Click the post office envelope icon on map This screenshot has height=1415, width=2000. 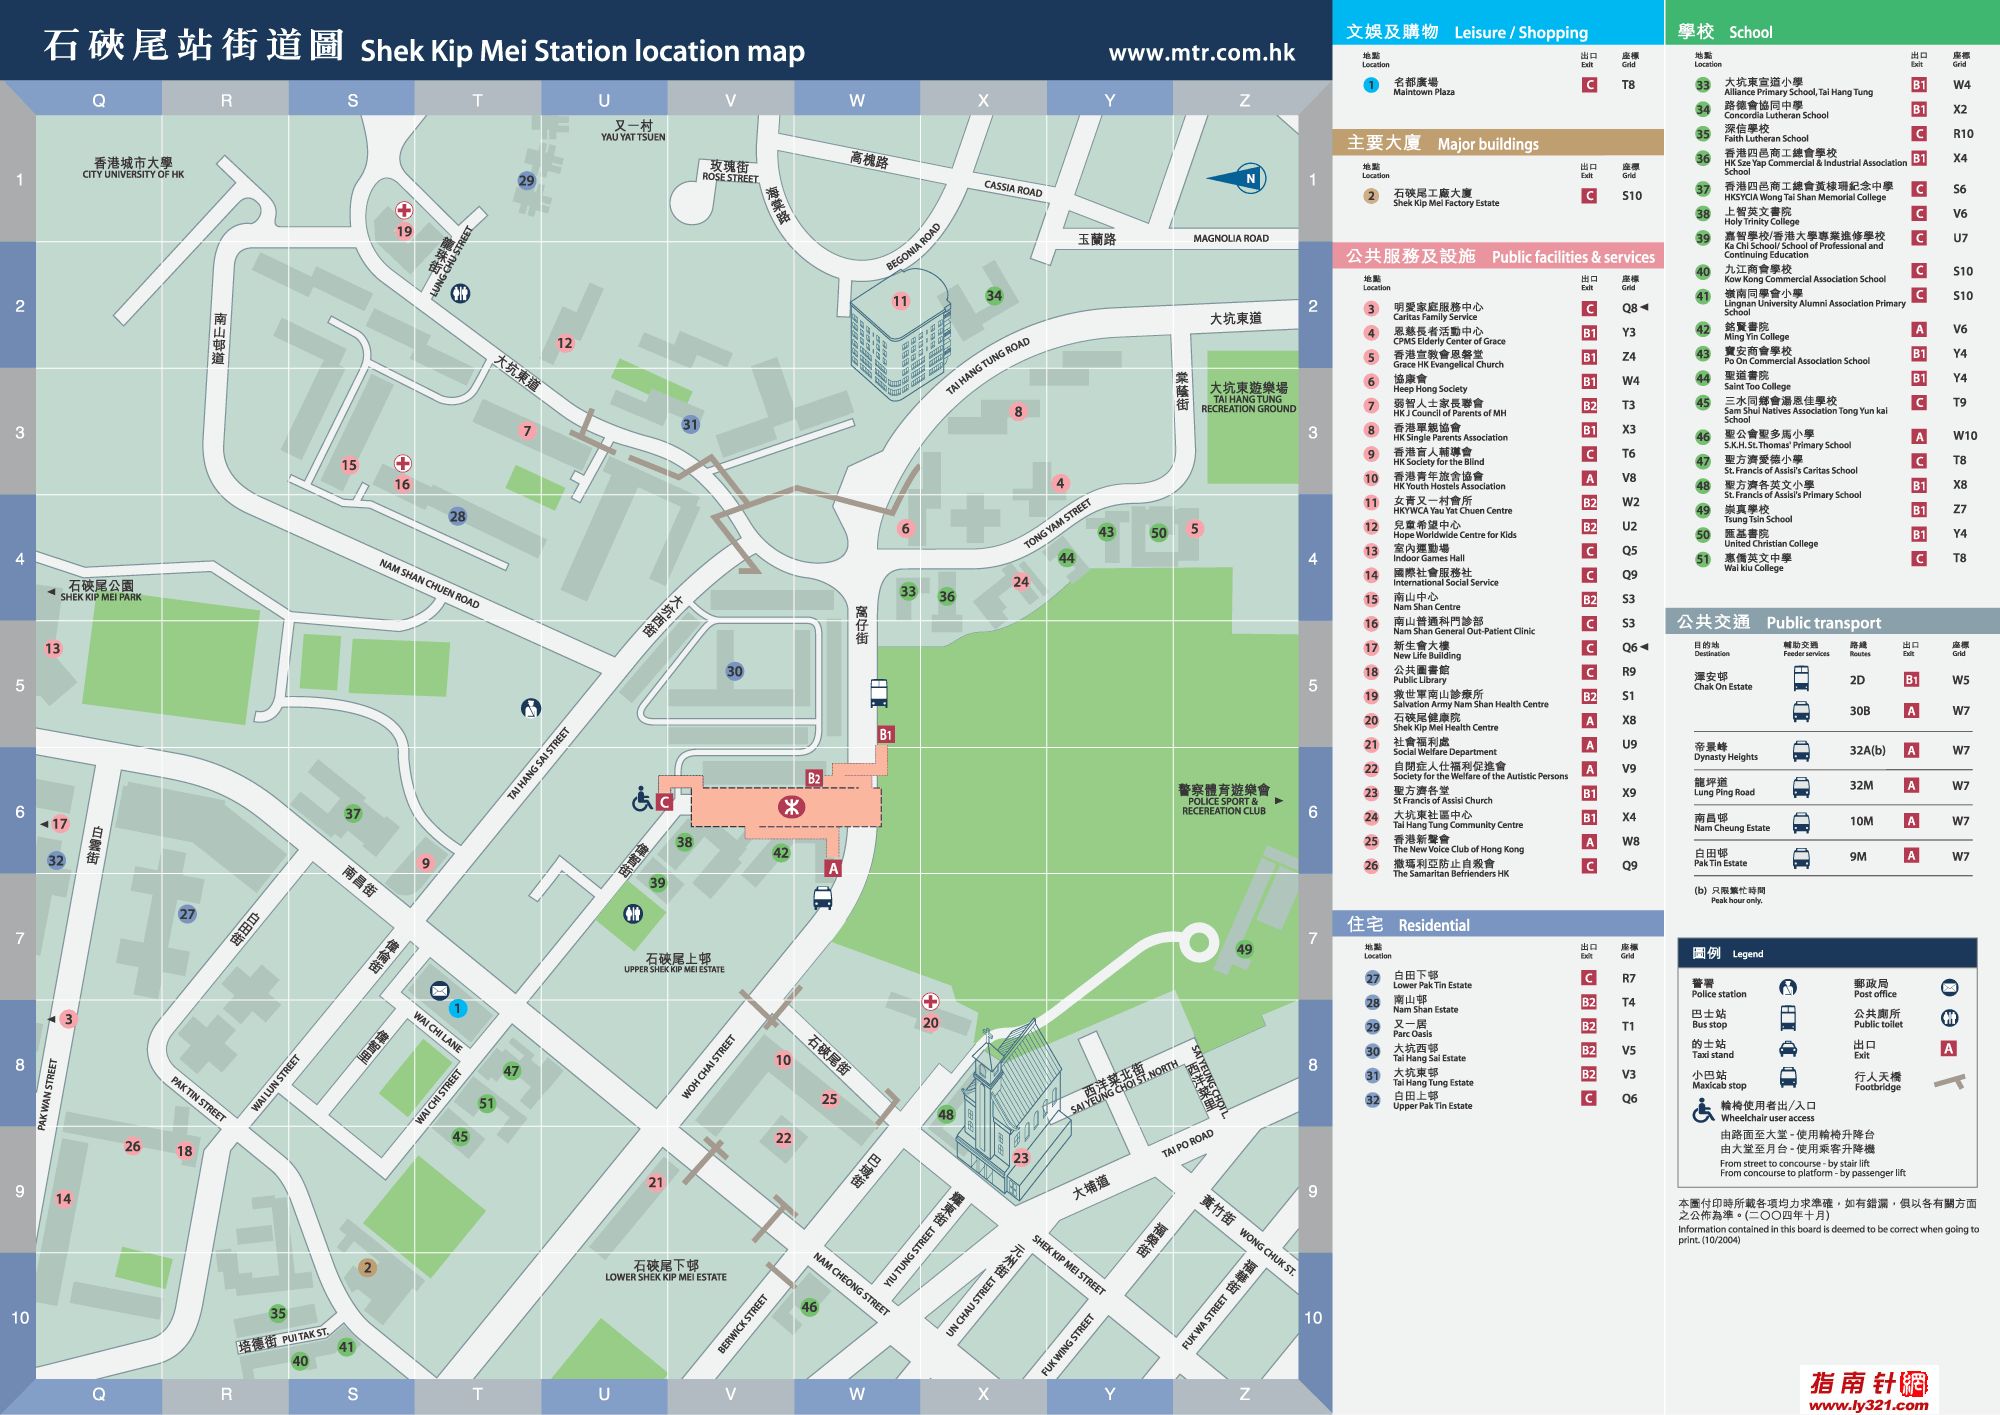(x=439, y=990)
